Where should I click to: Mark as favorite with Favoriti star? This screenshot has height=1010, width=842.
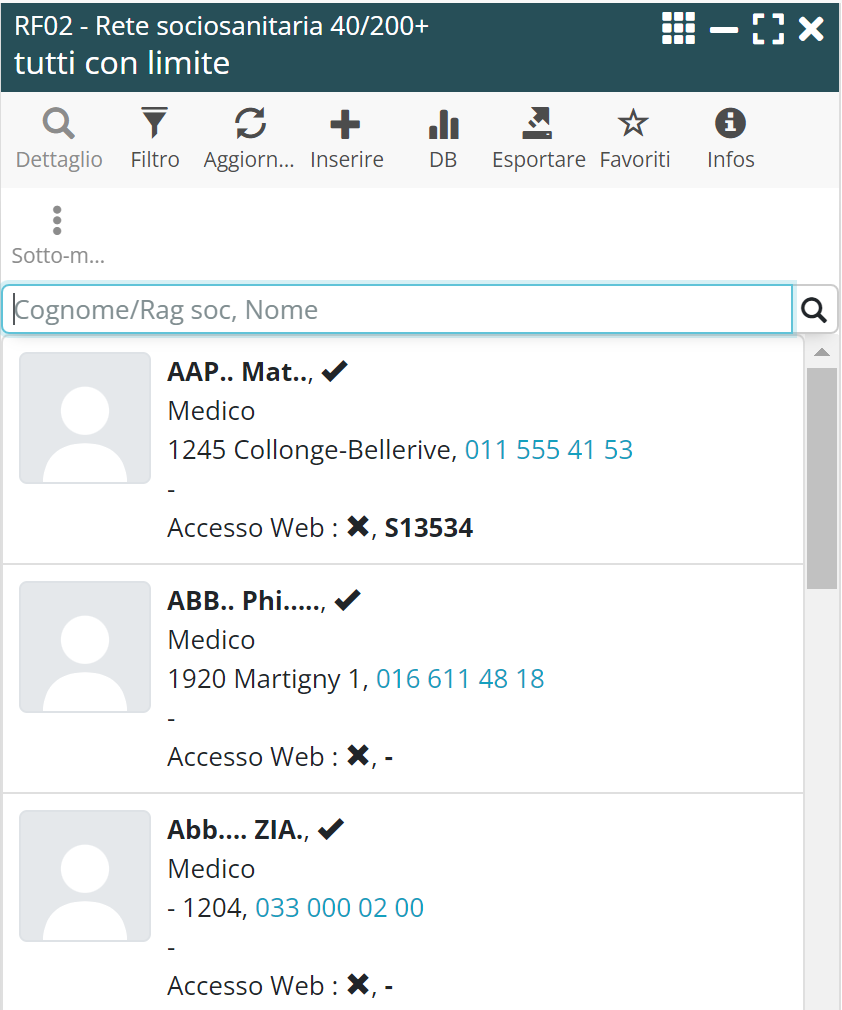[x=634, y=139]
